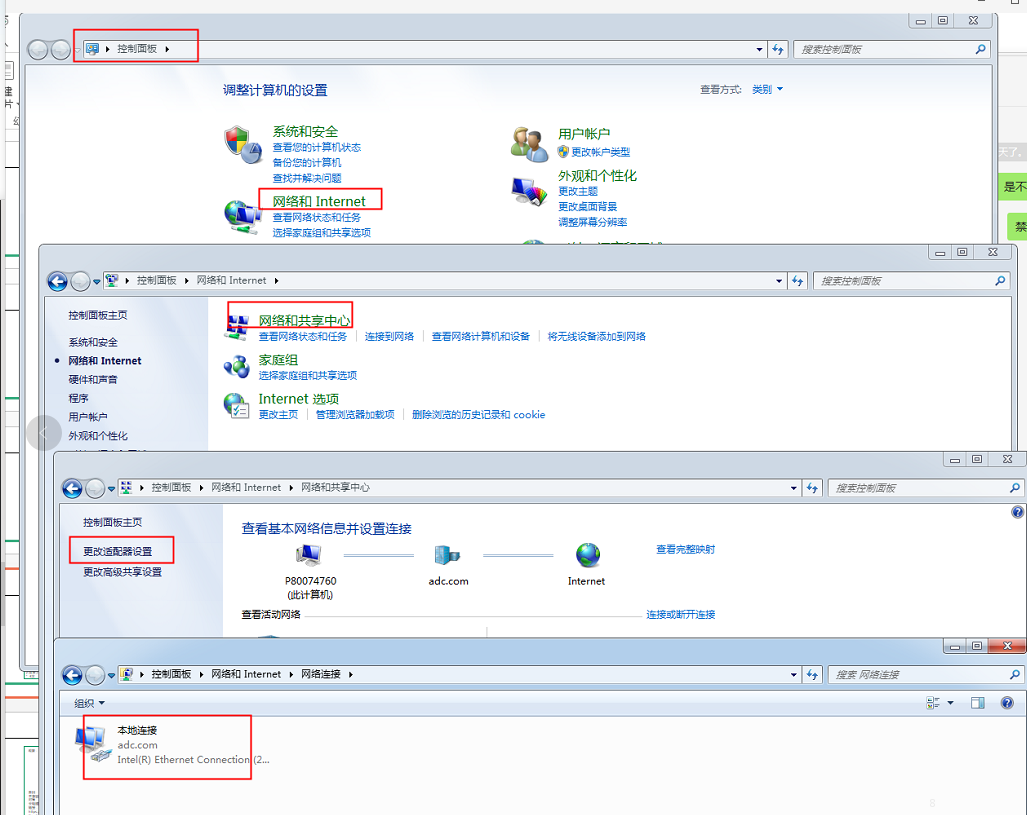
Task: Click 更改适配器设置 link
Action: [x=118, y=552]
